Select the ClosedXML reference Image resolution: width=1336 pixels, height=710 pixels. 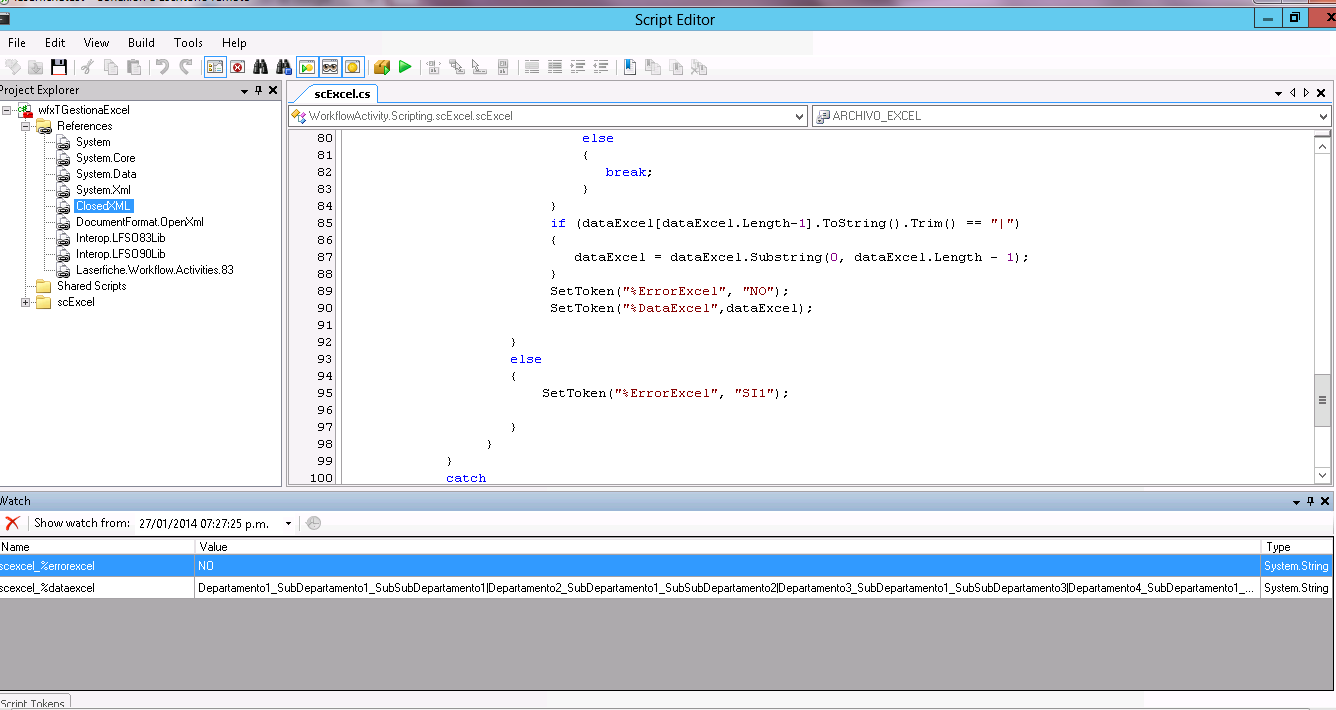click(x=103, y=206)
